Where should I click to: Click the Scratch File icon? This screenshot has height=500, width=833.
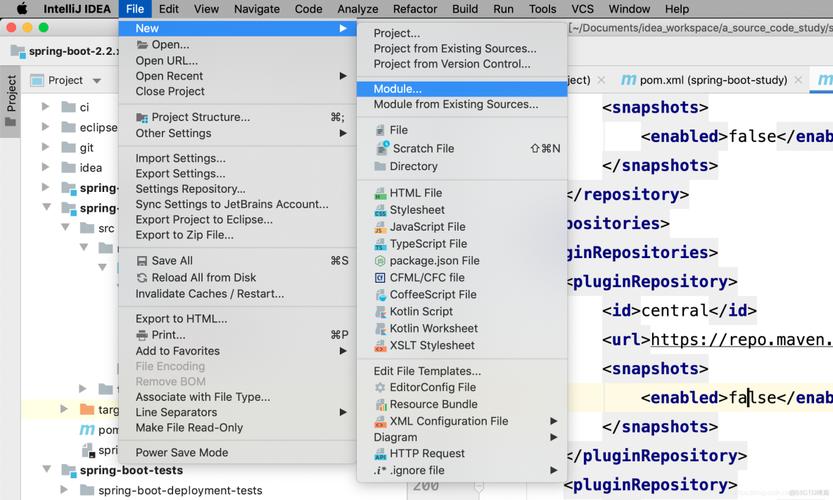(x=382, y=148)
